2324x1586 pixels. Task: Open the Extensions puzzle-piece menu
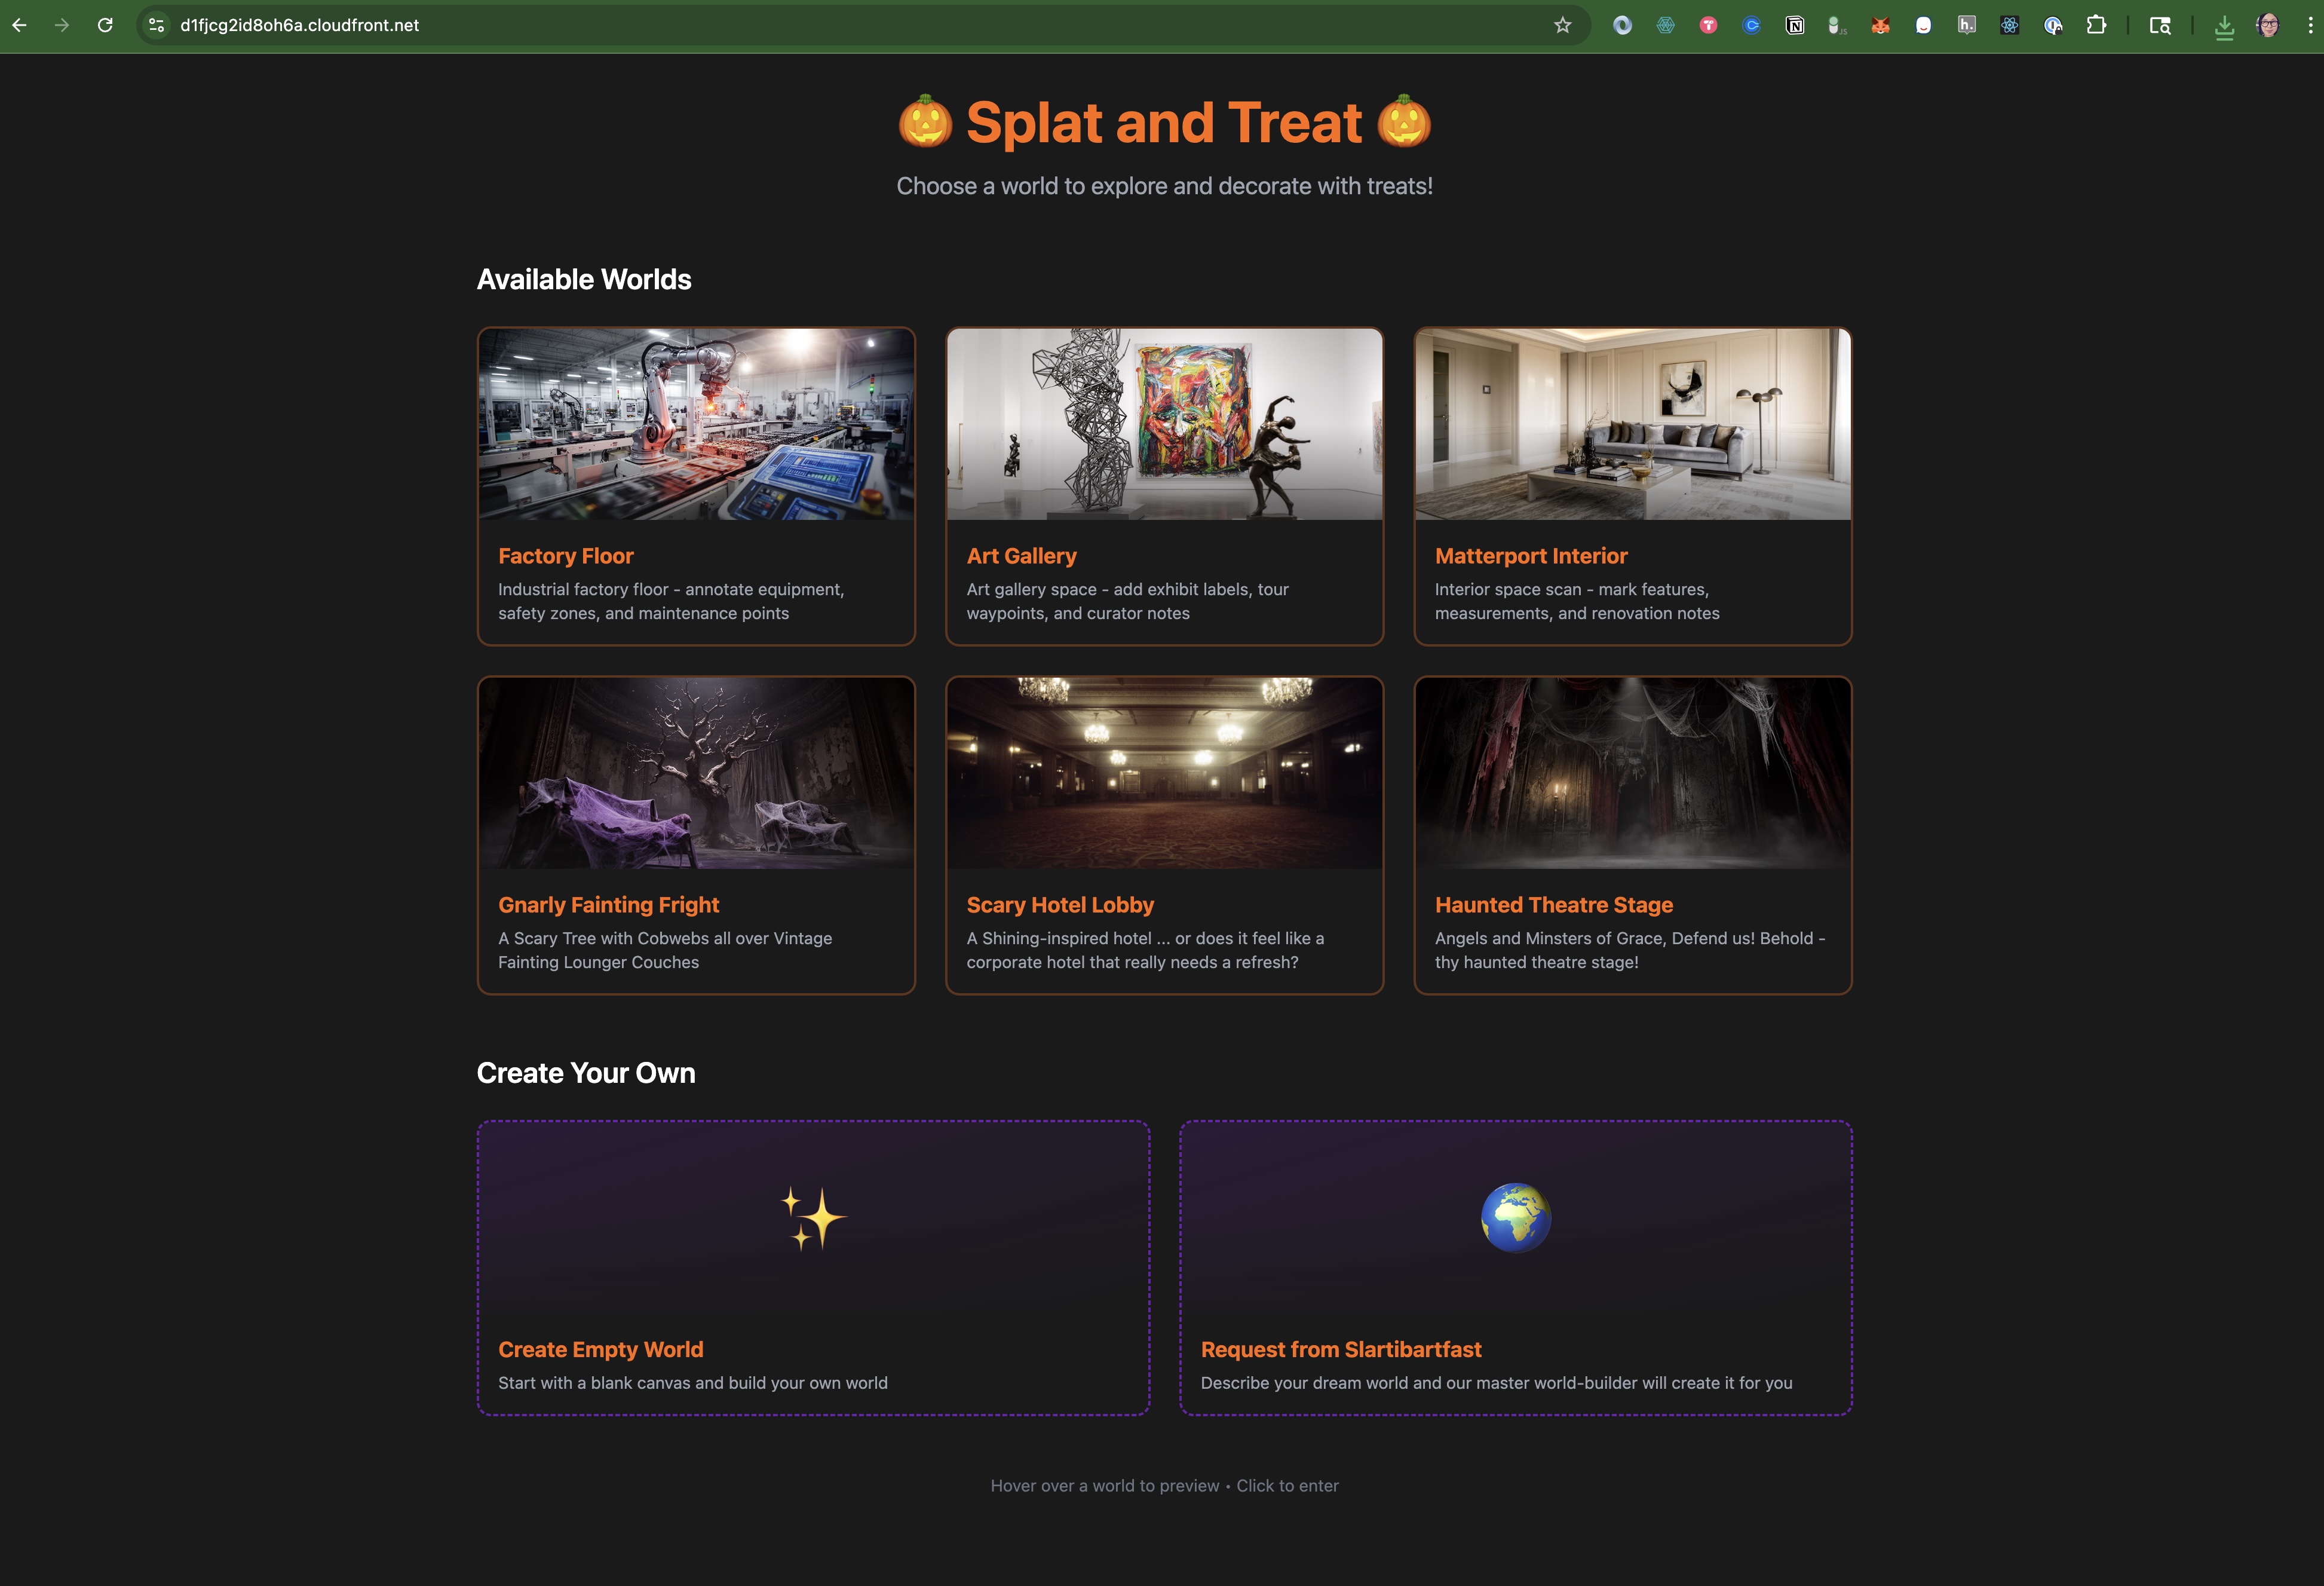(x=2096, y=25)
